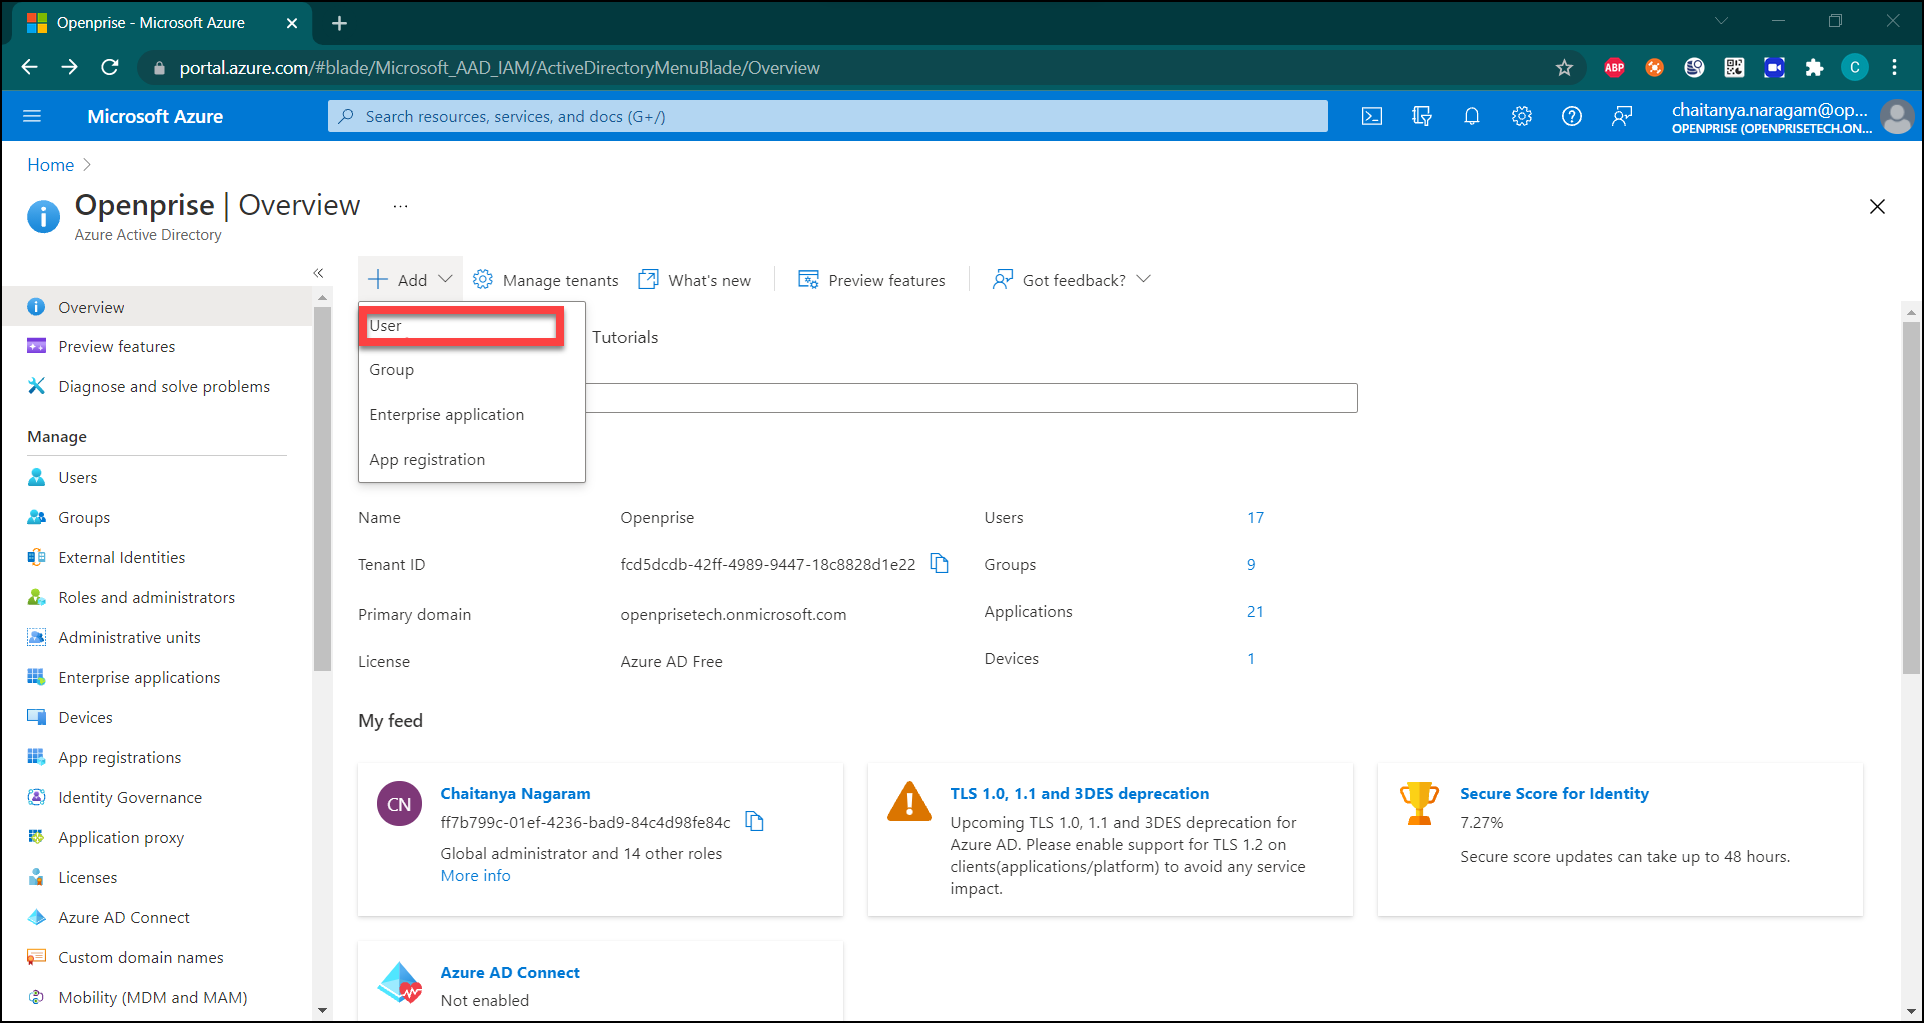The width and height of the screenshot is (1924, 1023).
Task: Copy Chaitanya Nagaram object ID
Action: pos(755,822)
